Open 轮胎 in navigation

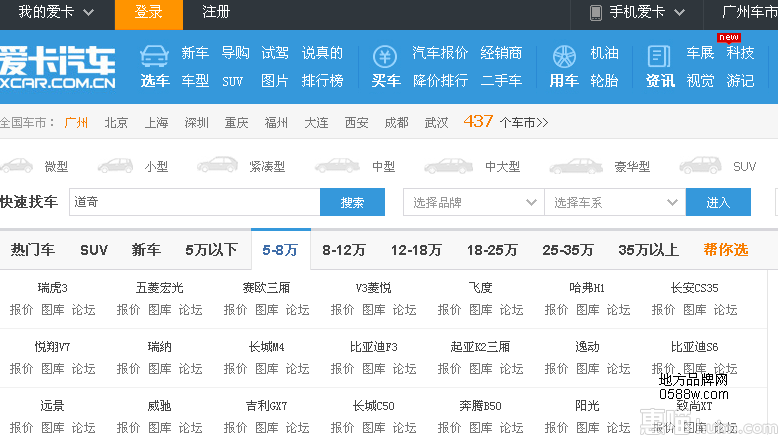[x=604, y=81]
